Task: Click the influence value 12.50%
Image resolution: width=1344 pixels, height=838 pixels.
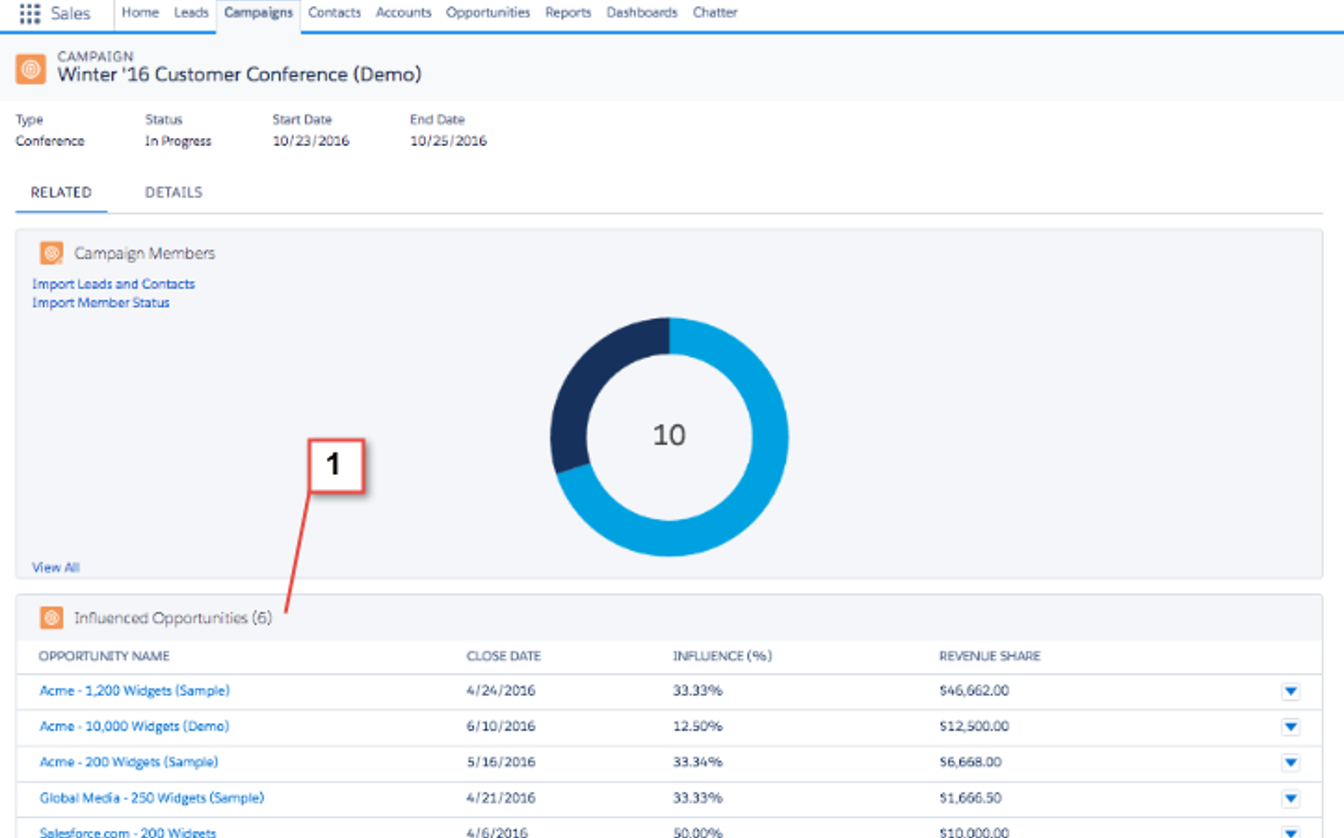Action: 698,726
